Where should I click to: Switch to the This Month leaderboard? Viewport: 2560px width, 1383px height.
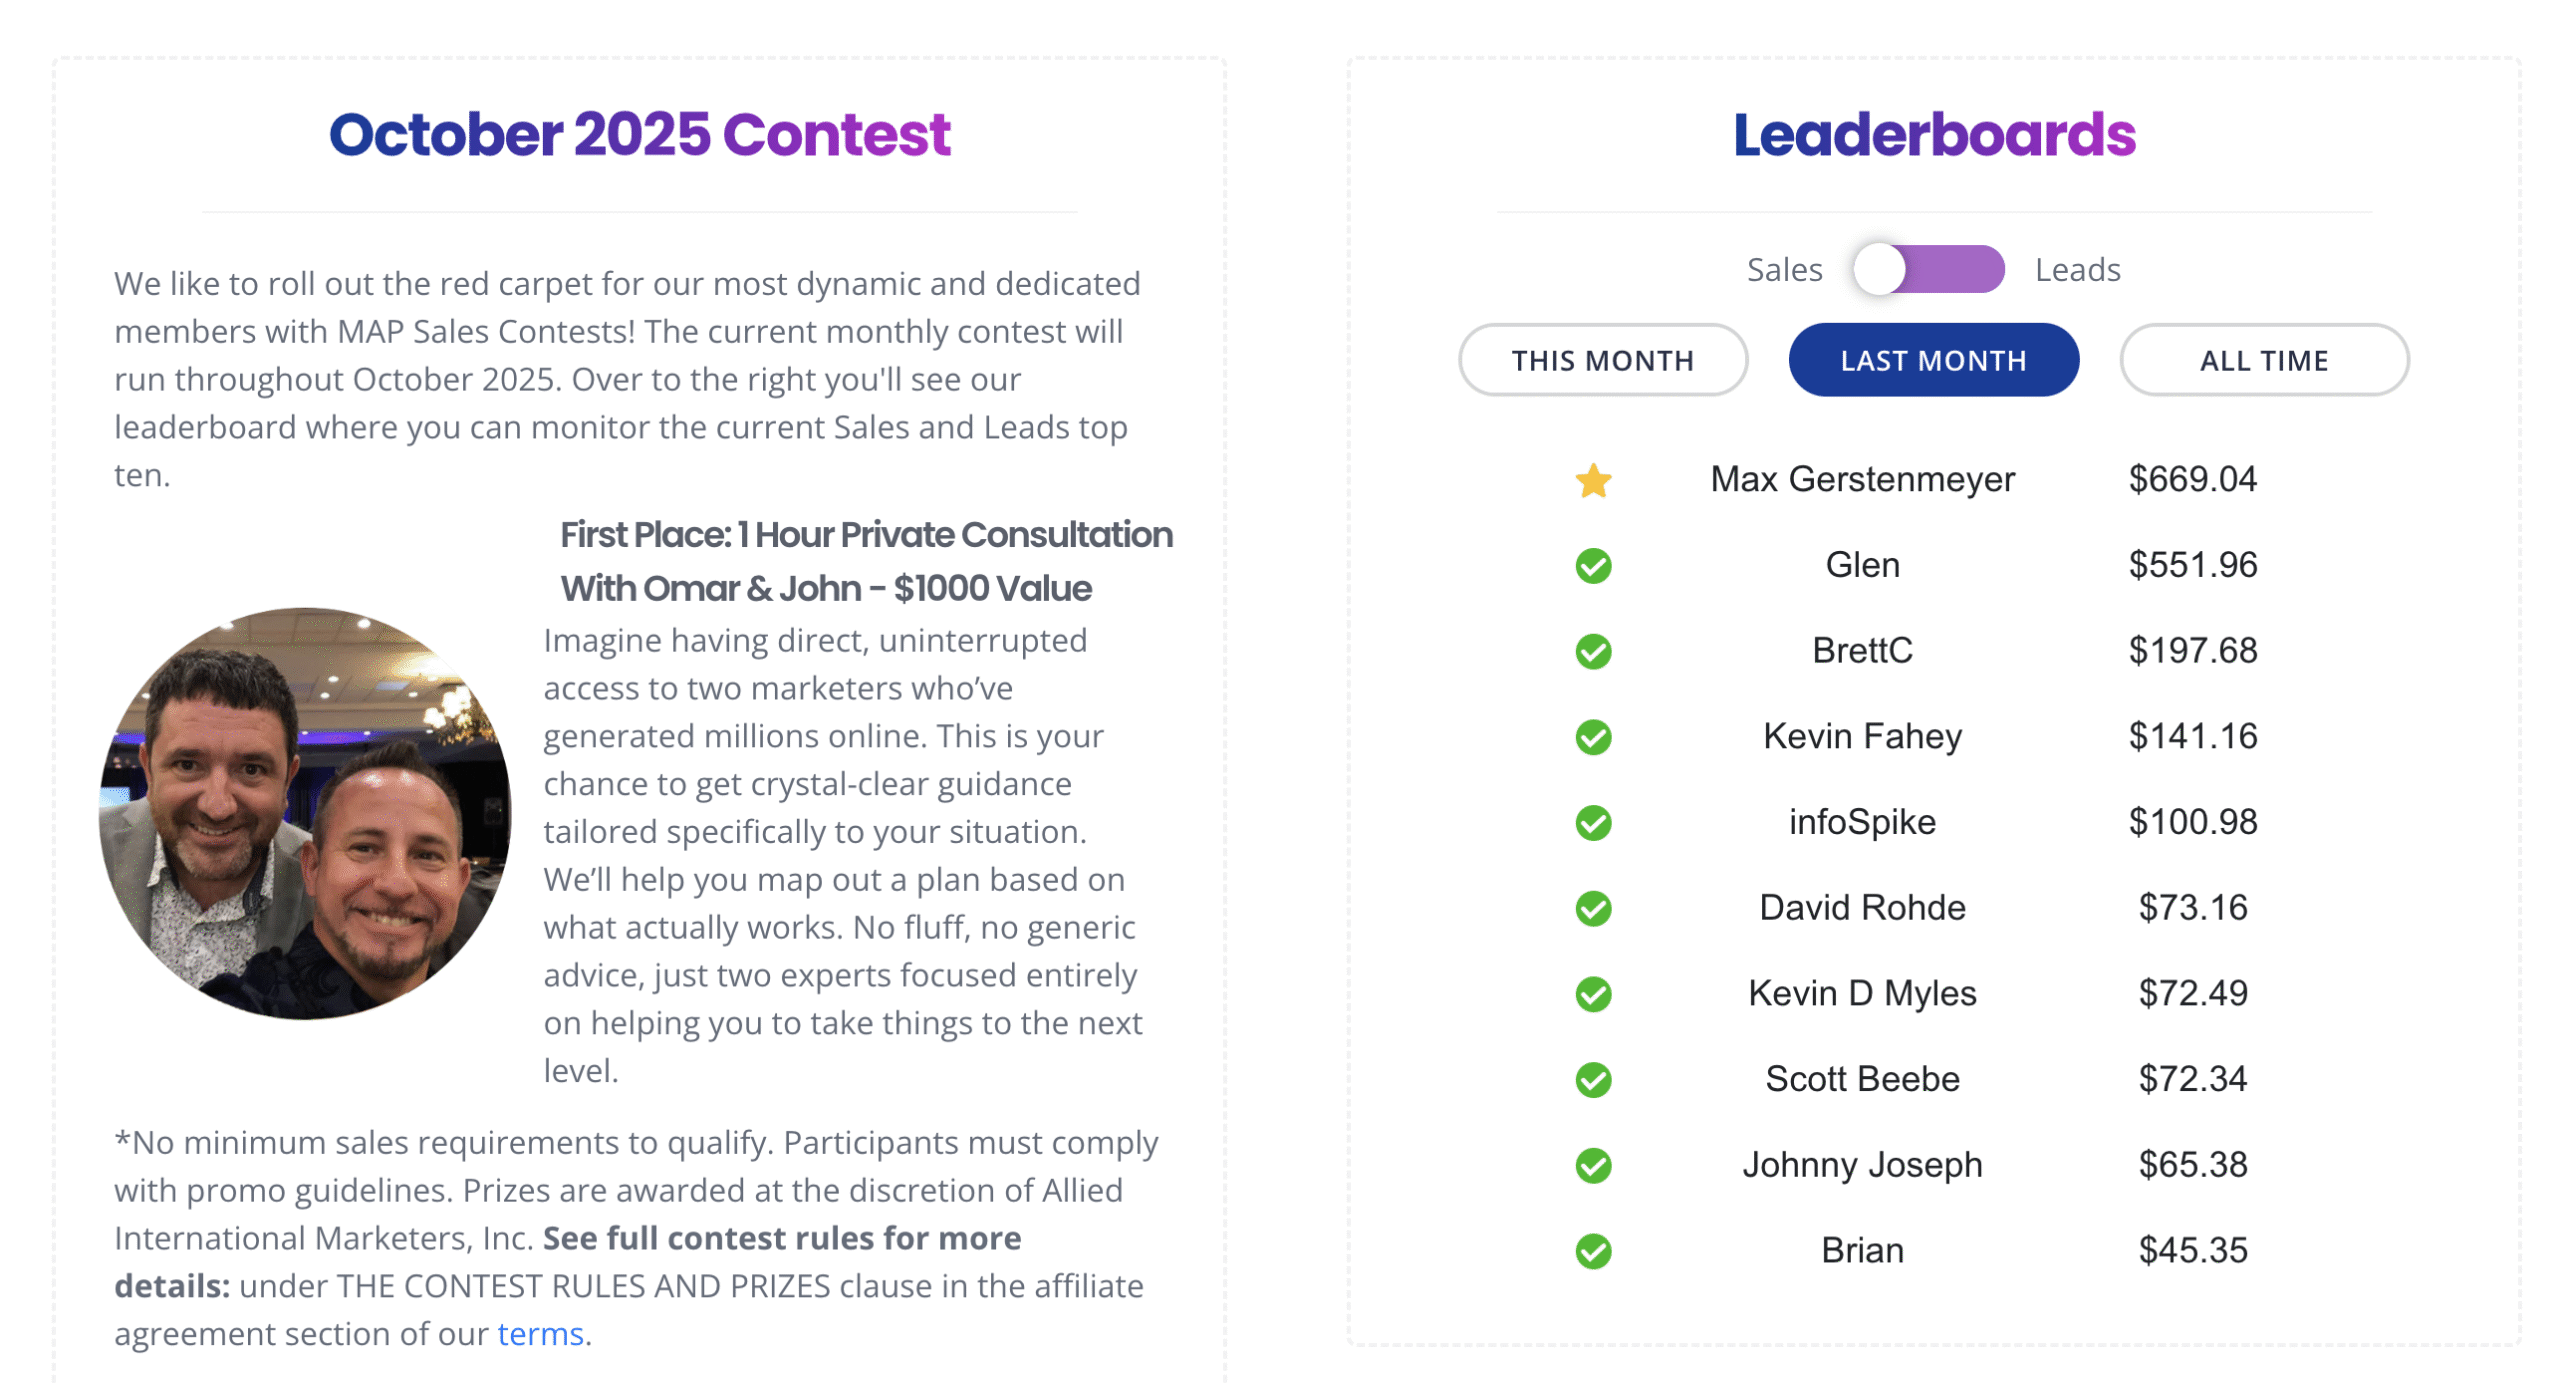(x=1601, y=360)
